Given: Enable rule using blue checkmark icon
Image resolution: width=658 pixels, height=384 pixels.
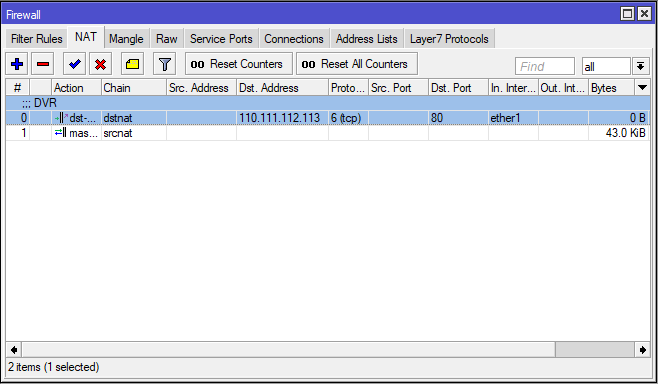Looking at the screenshot, I should coord(75,64).
